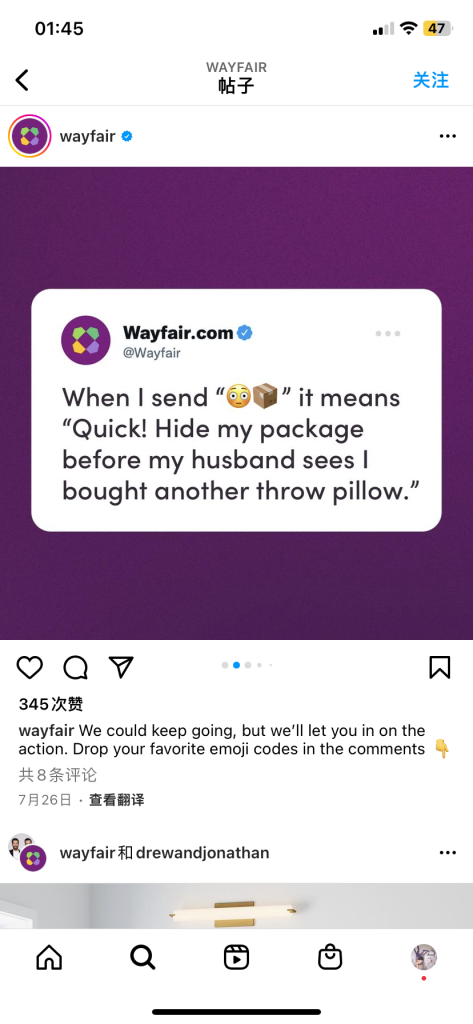Open the Shop bag icon
Image resolution: width=473 pixels, height=1024 pixels.
coord(330,957)
